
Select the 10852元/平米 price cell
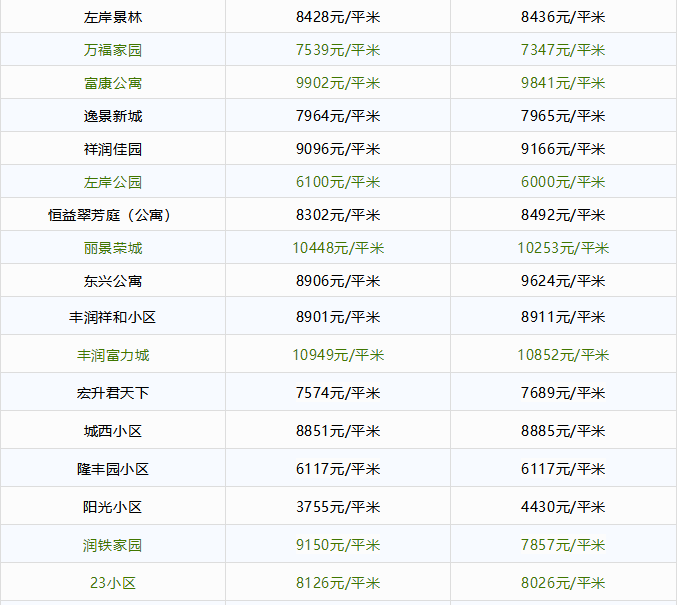pos(563,355)
